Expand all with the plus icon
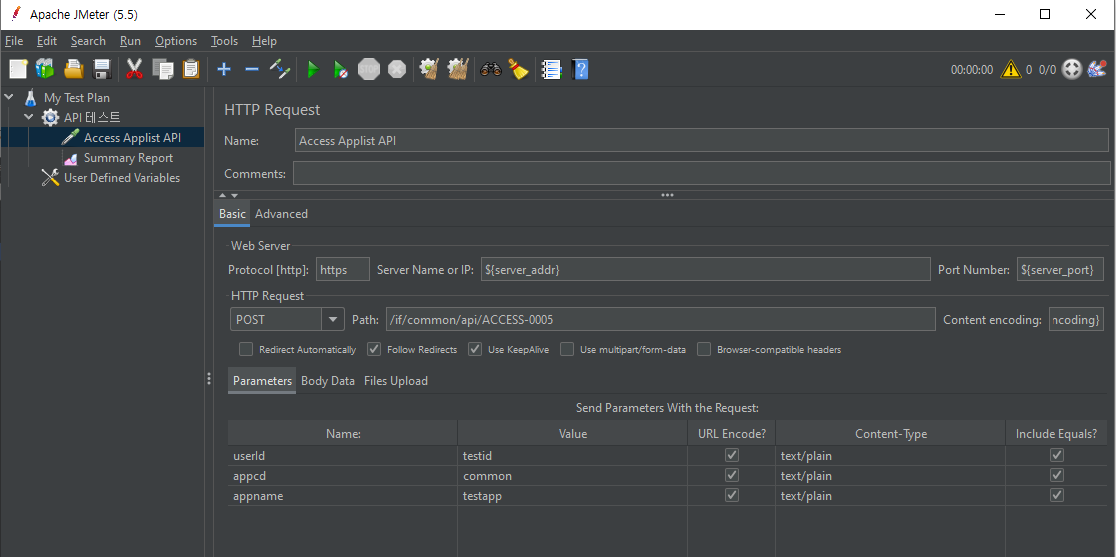The image size is (1116, 557). click(224, 70)
